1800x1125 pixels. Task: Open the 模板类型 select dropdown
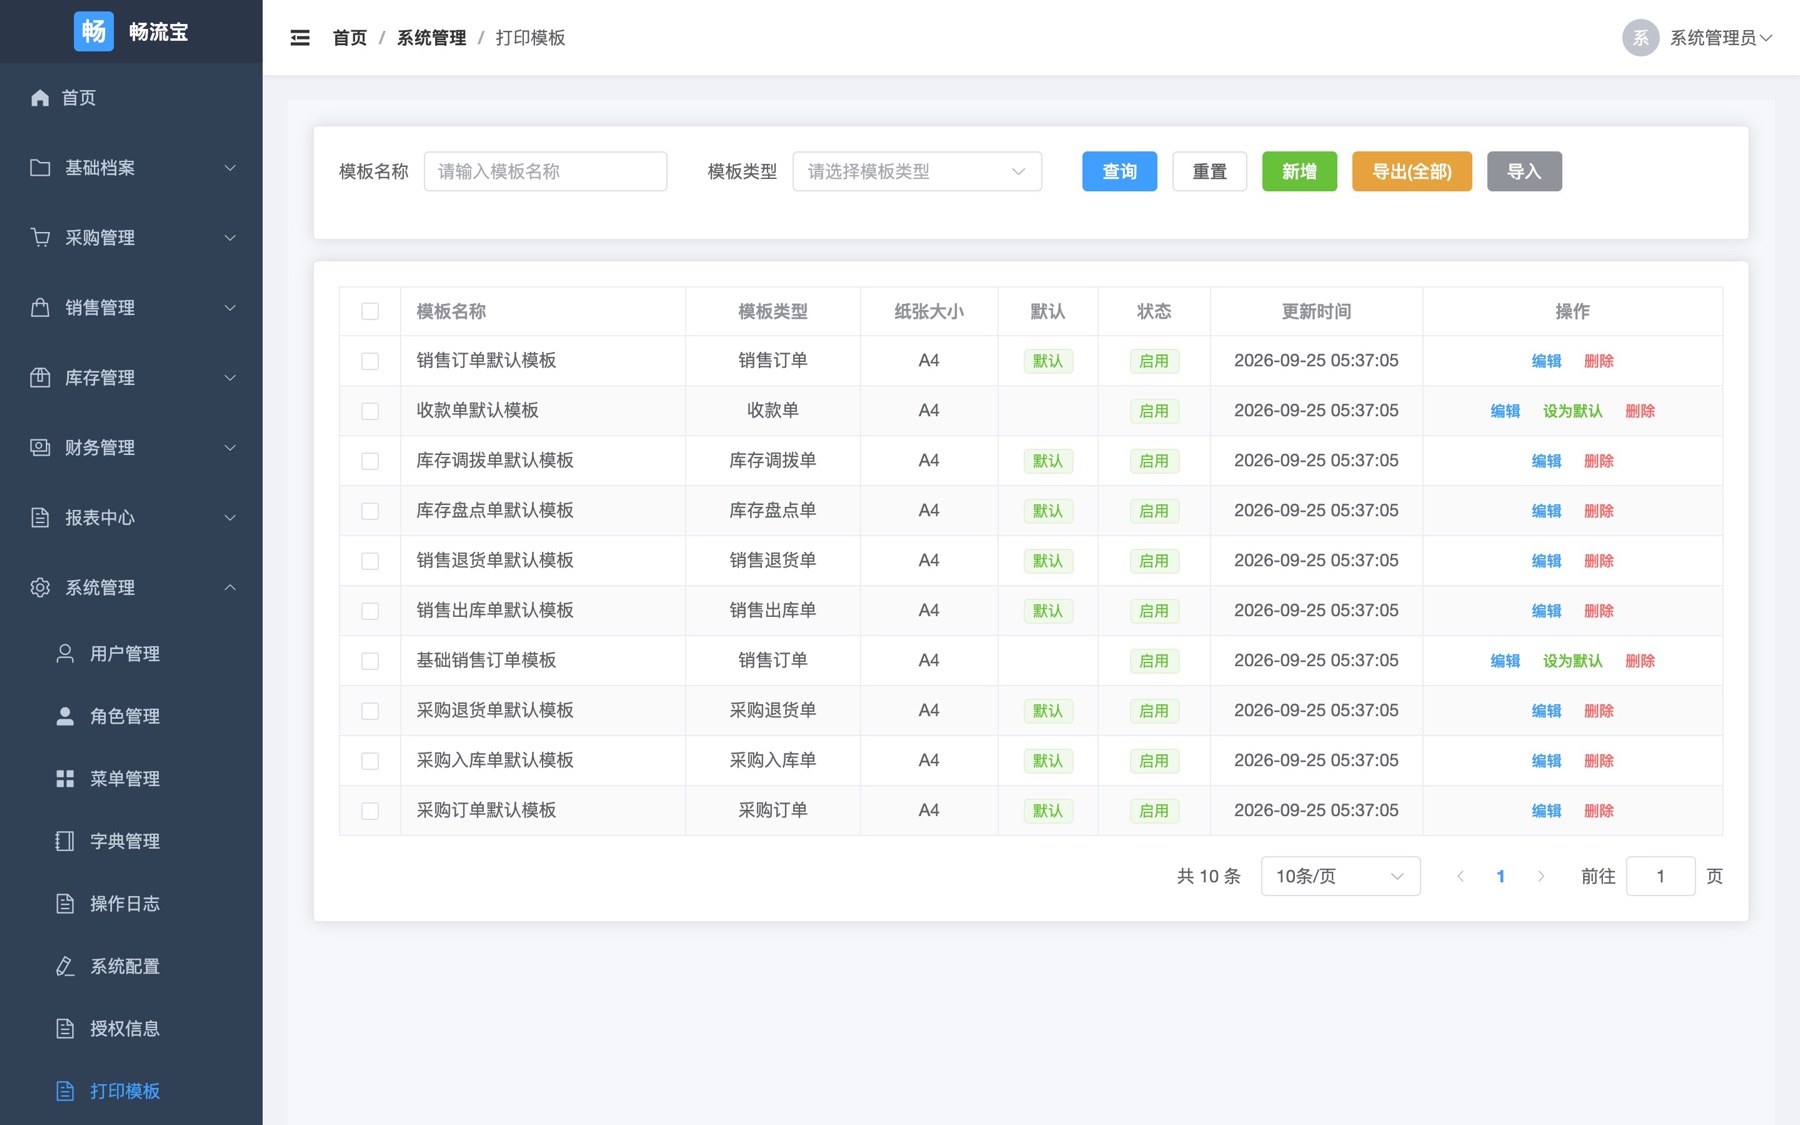pos(917,171)
